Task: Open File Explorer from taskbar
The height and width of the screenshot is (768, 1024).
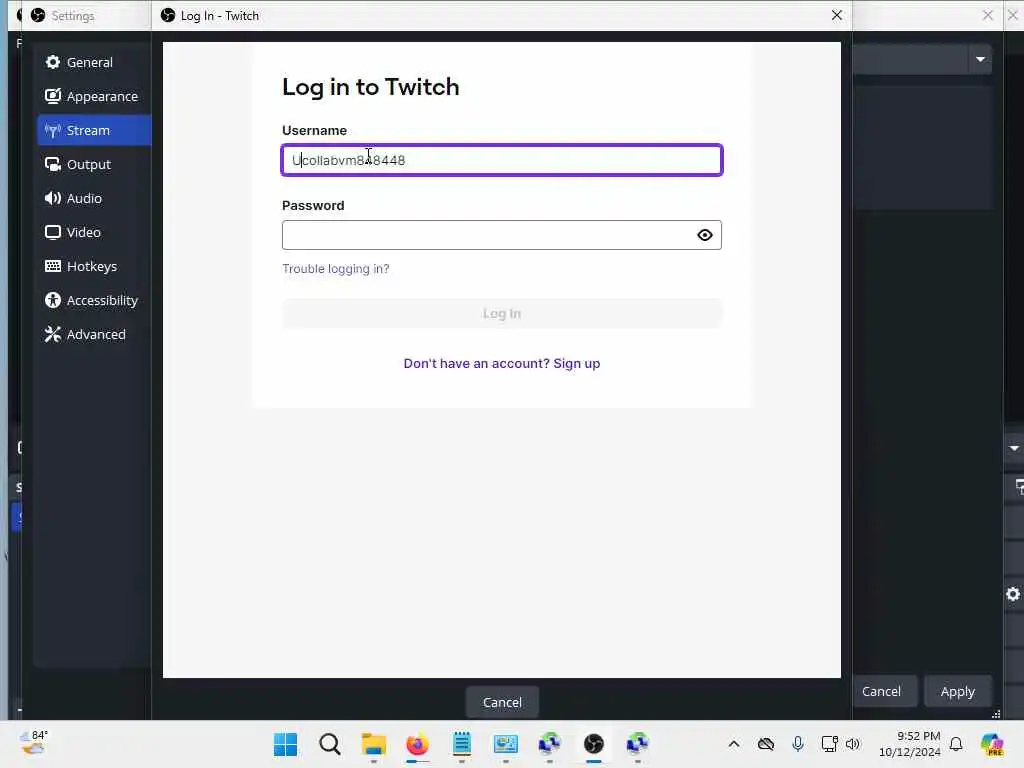Action: (x=374, y=744)
